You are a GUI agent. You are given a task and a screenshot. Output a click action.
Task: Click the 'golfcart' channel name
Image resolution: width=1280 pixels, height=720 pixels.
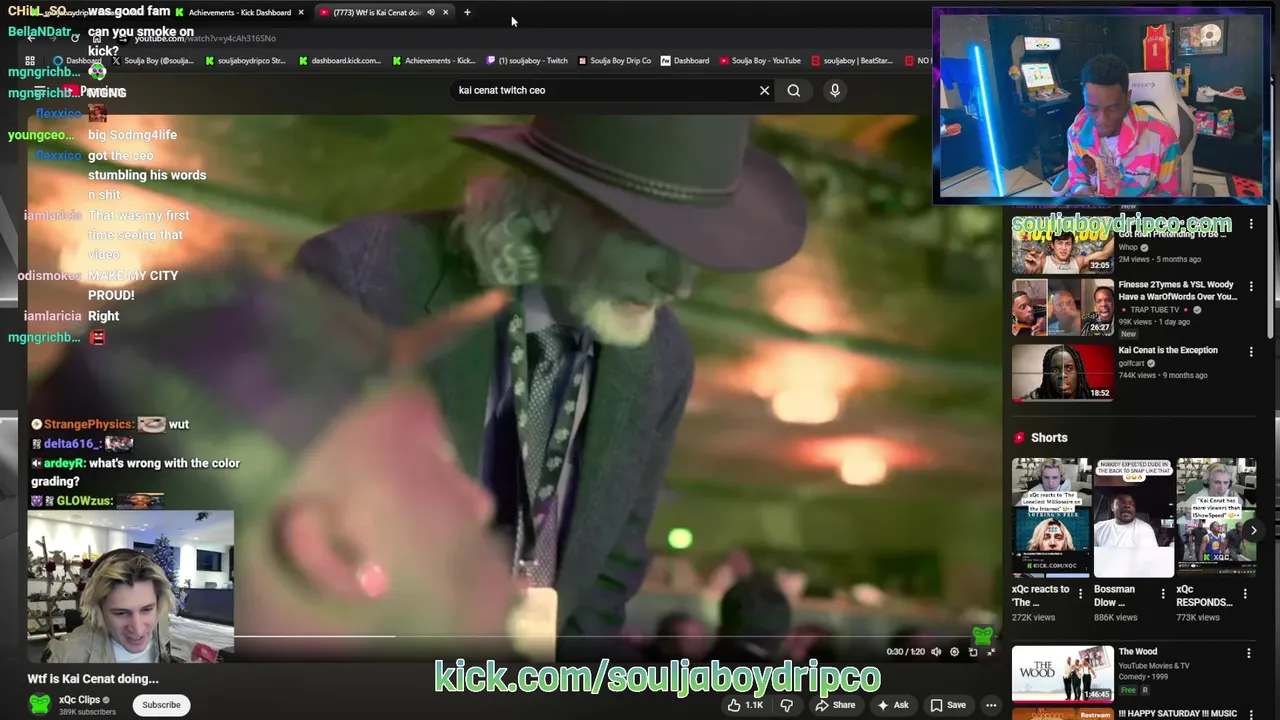pyautogui.click(x=1132, y=363)
